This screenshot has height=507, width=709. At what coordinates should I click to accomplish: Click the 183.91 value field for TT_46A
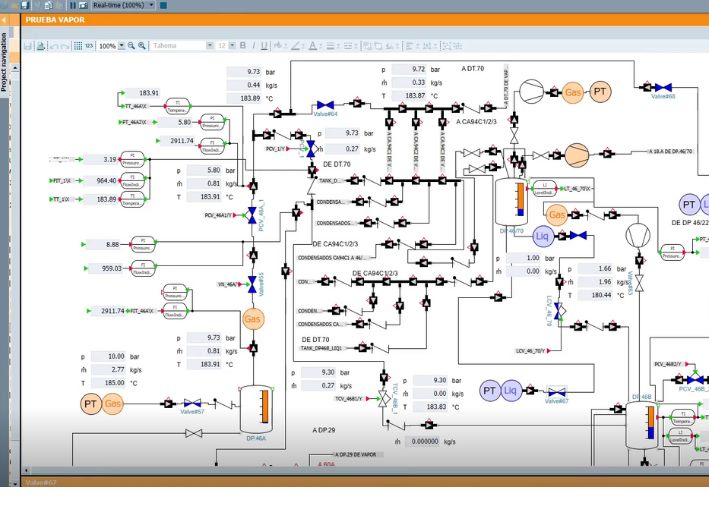coord(143,93)
